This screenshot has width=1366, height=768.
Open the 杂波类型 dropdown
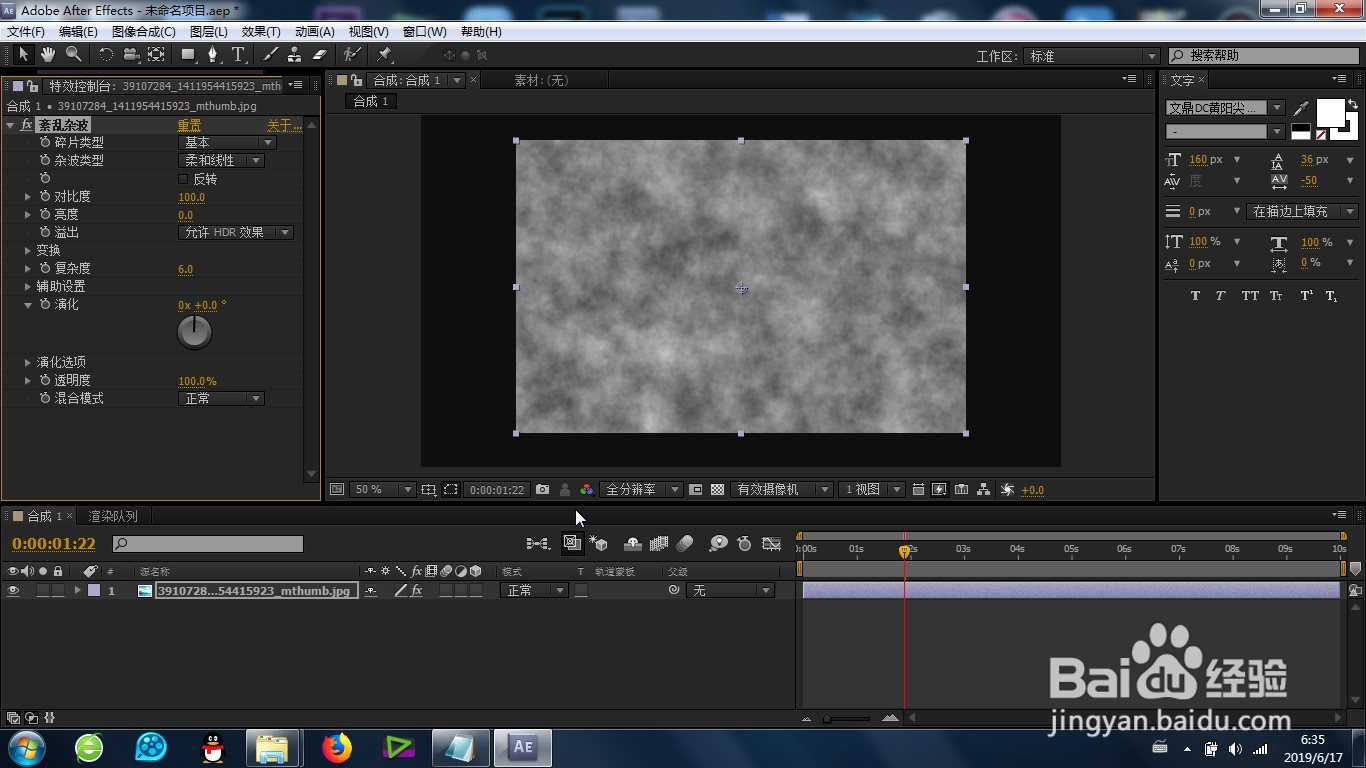(x=221, y=161)
